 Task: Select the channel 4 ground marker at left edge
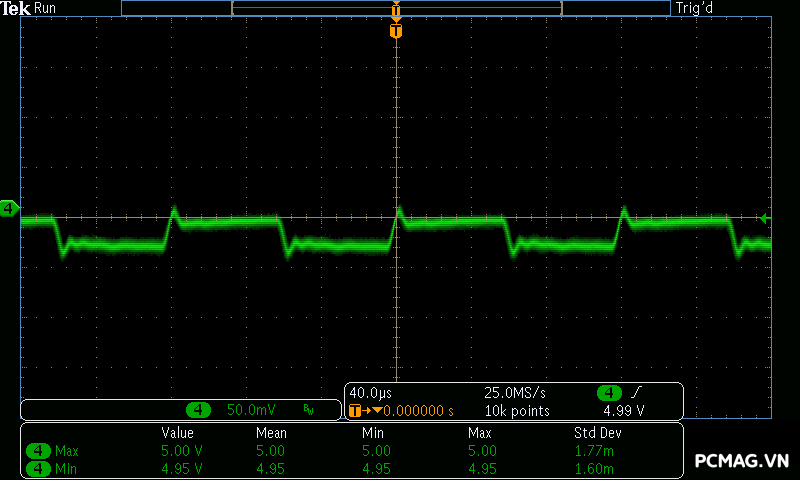[9, 208]
